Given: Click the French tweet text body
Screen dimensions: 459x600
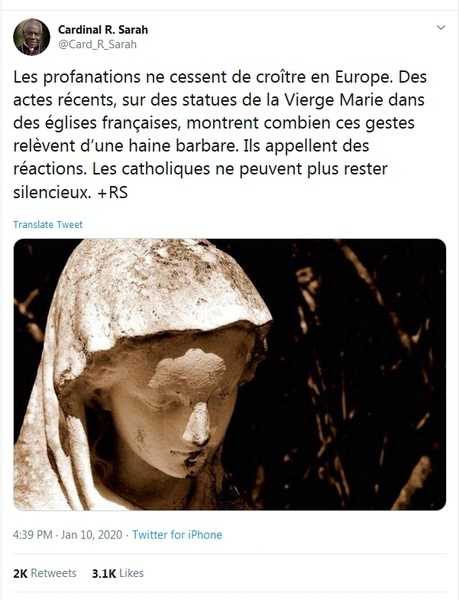Looking at the screenshot, I should coord(220,134).
